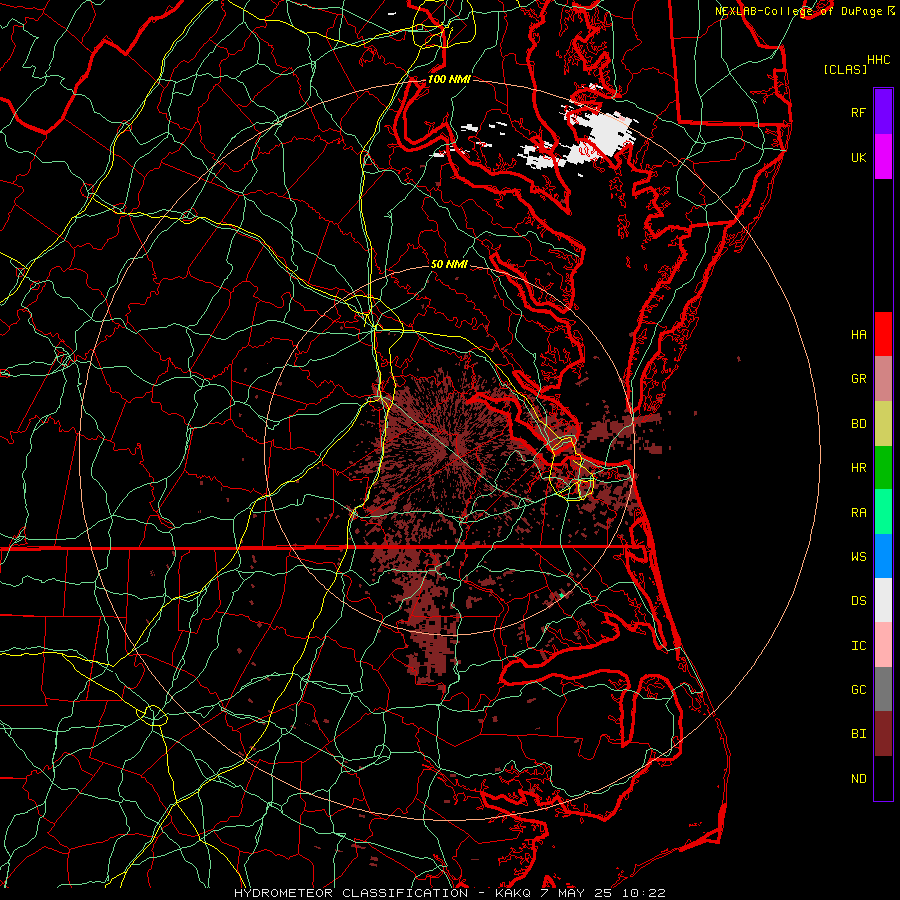Screen dimensions: 900x900
Task: Click the BD legend label
Action: tap(858, 424)
